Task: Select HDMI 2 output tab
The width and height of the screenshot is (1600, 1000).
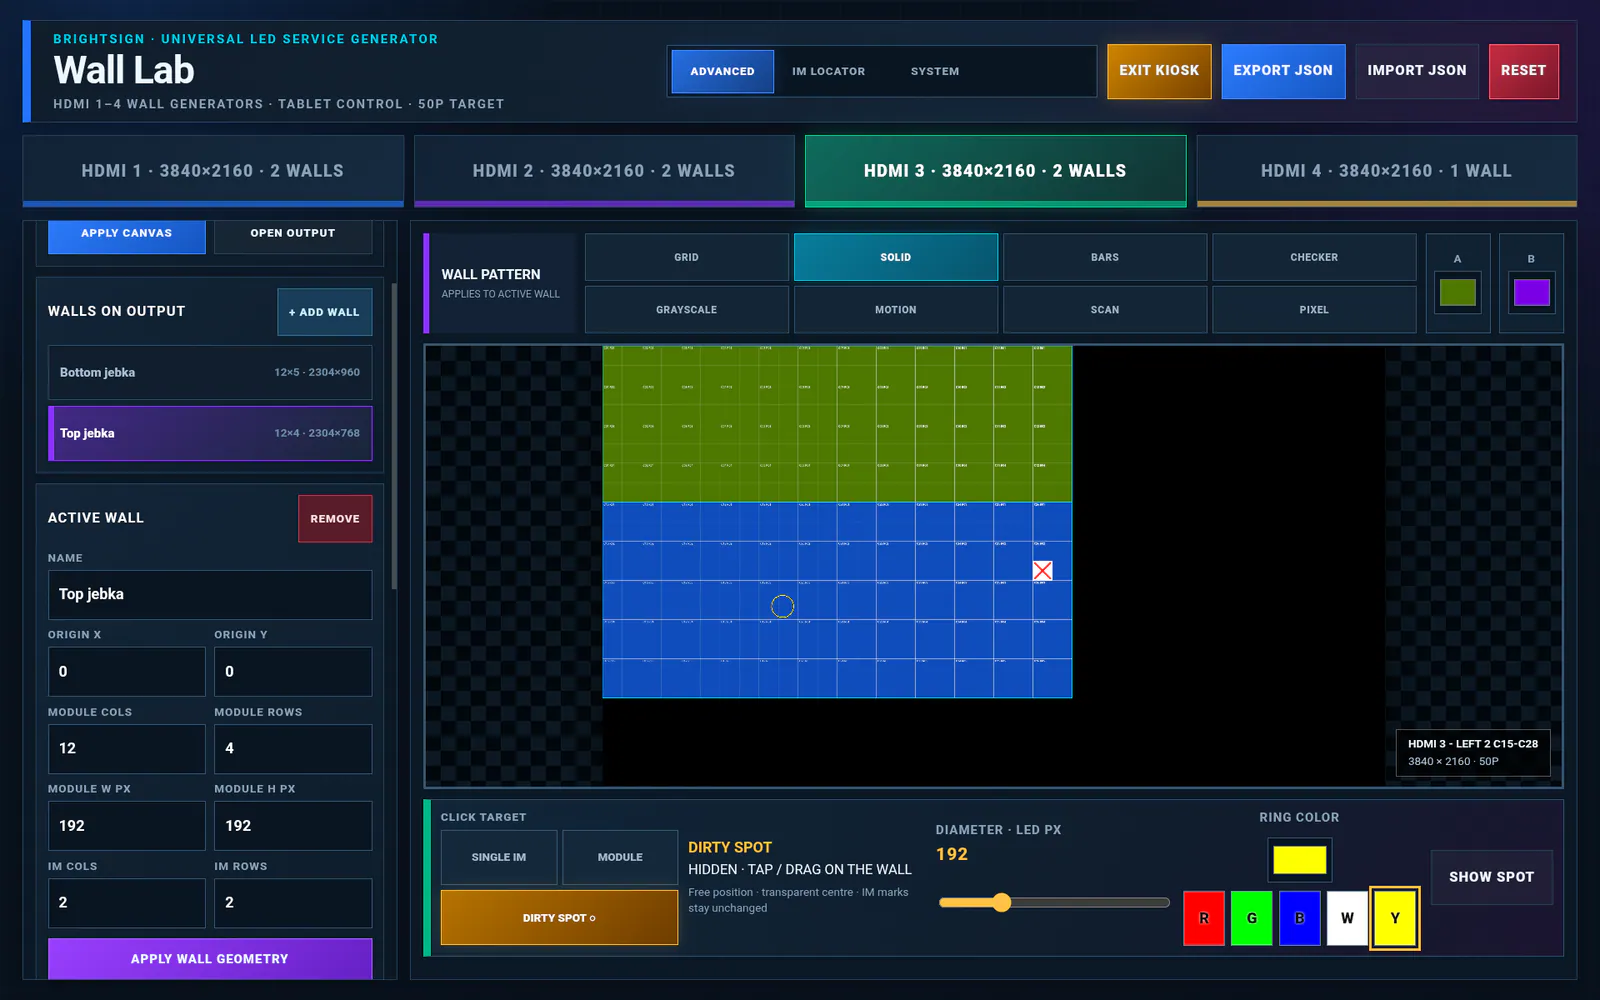Action: click(604, 171)
